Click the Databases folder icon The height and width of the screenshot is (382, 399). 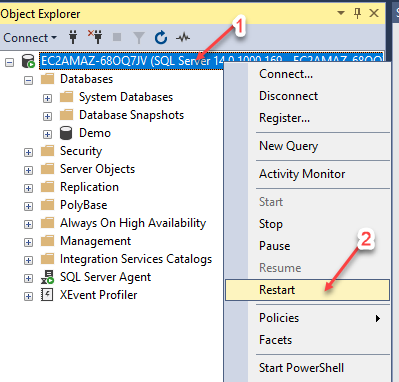pos(47,79)
